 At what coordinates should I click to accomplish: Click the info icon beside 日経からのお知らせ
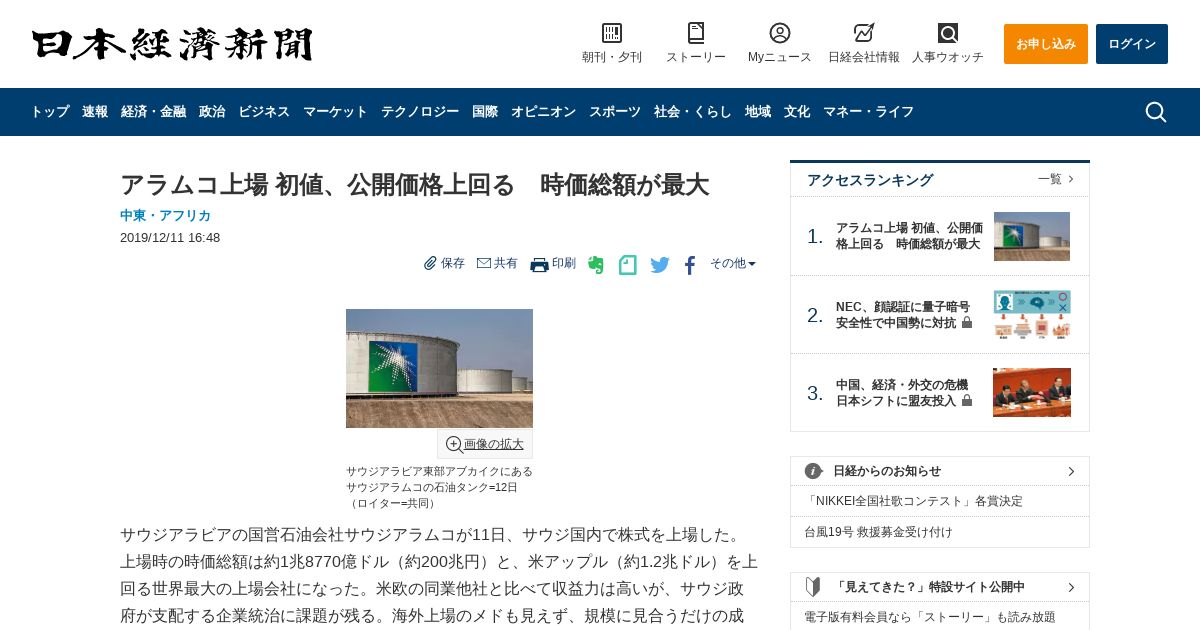pos(814,471)
